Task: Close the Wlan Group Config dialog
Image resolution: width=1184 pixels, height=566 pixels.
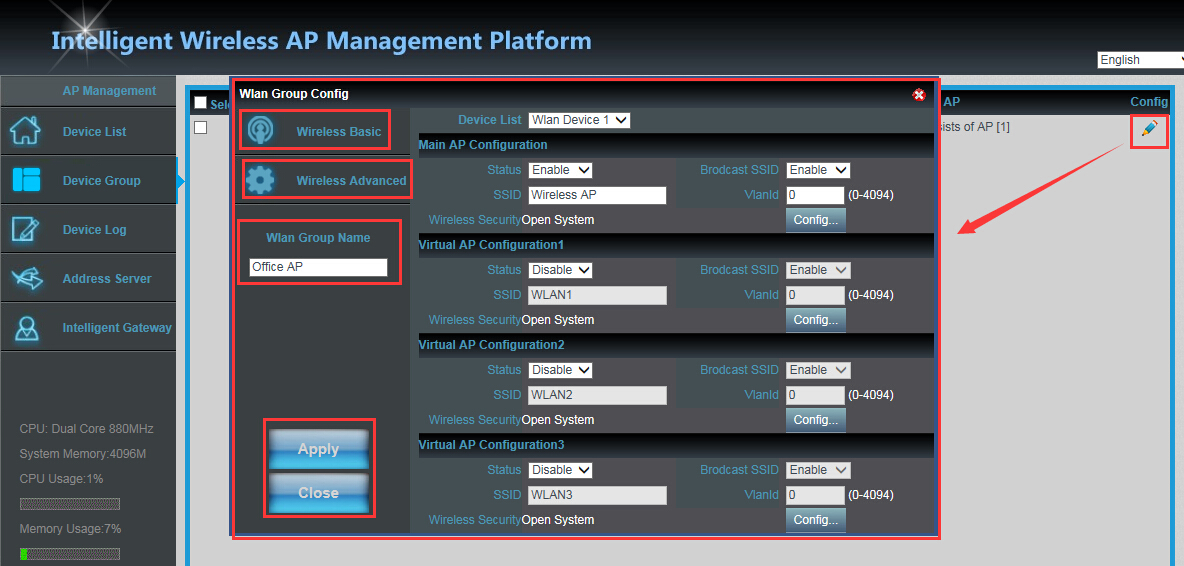Action: point(919,94)
